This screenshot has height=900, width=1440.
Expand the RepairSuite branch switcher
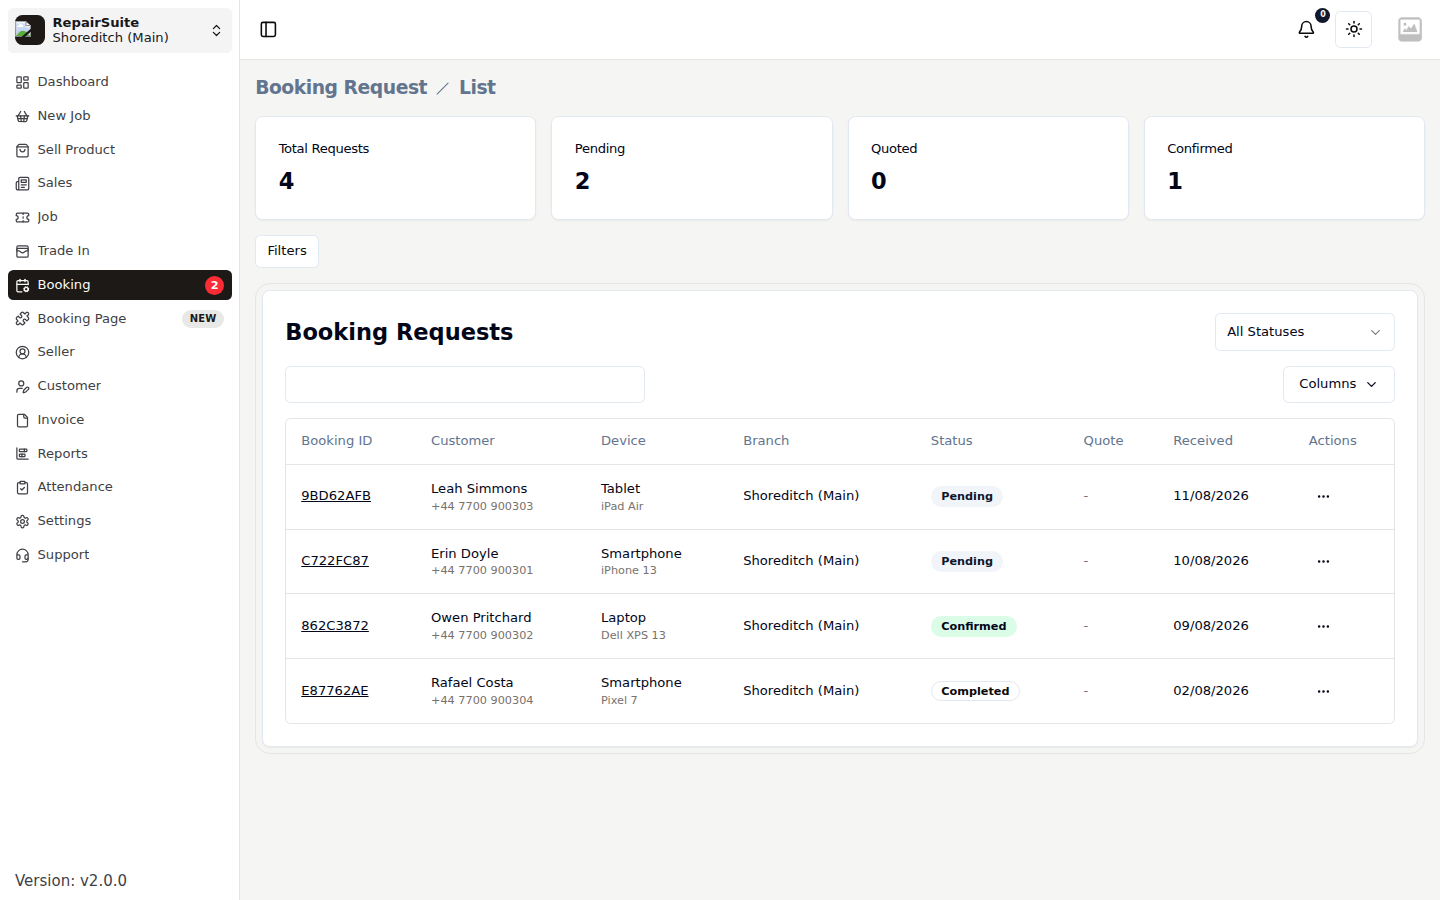coord(120,30)
